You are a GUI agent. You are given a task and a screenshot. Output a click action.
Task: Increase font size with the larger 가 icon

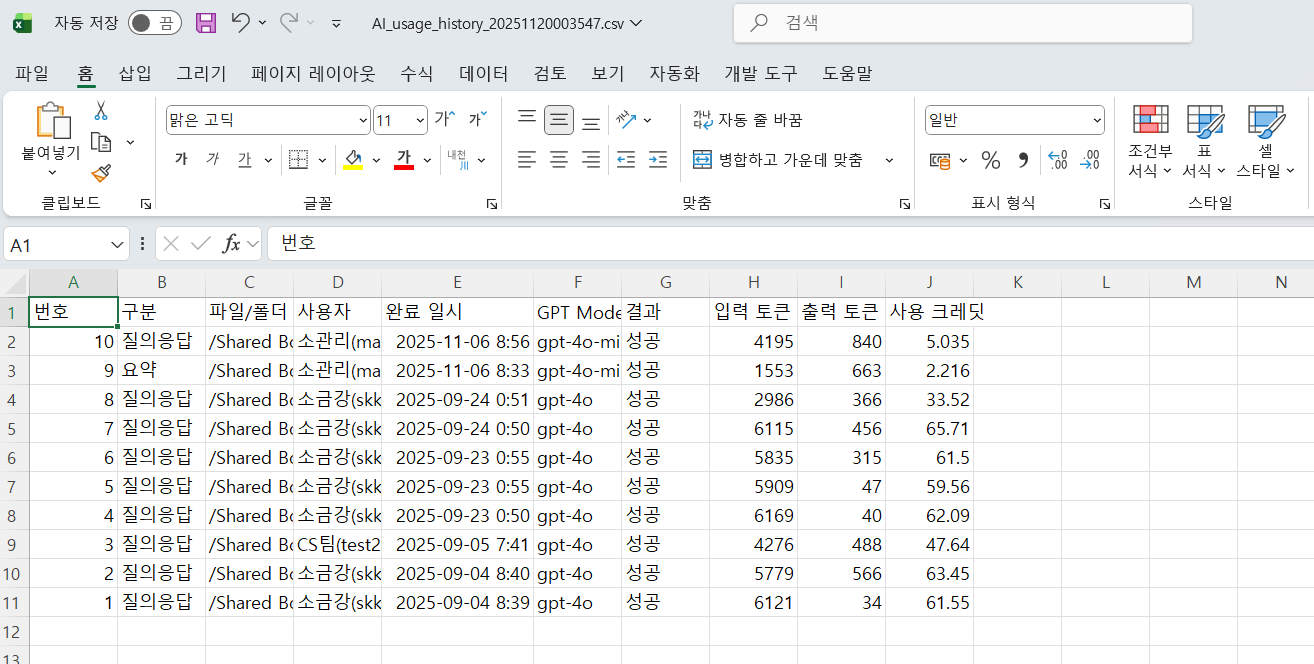tap(445, 120)
